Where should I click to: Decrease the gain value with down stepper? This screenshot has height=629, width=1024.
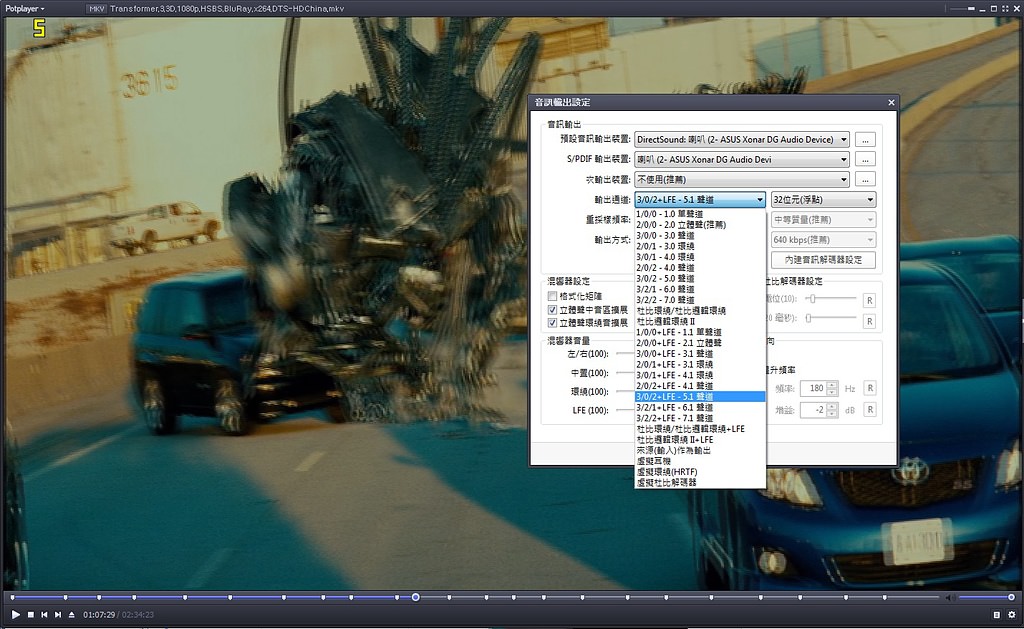832,414
